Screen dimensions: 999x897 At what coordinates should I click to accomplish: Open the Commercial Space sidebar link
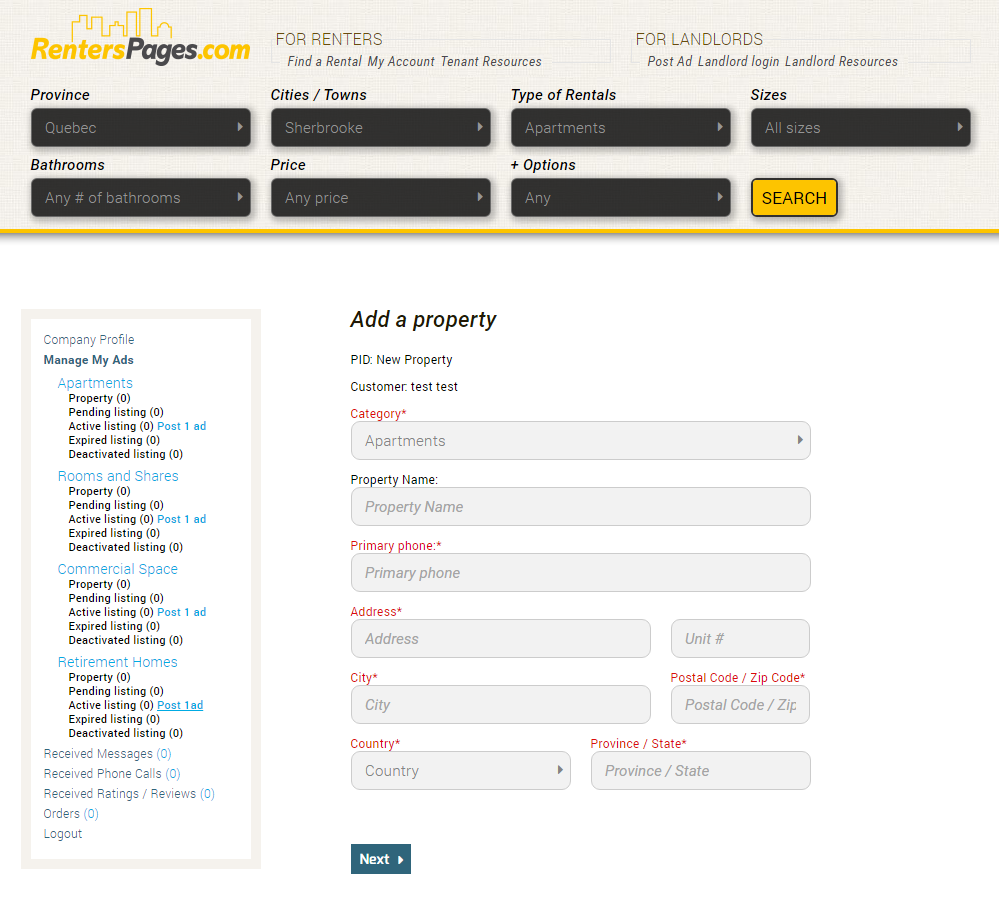coord(118,569)
